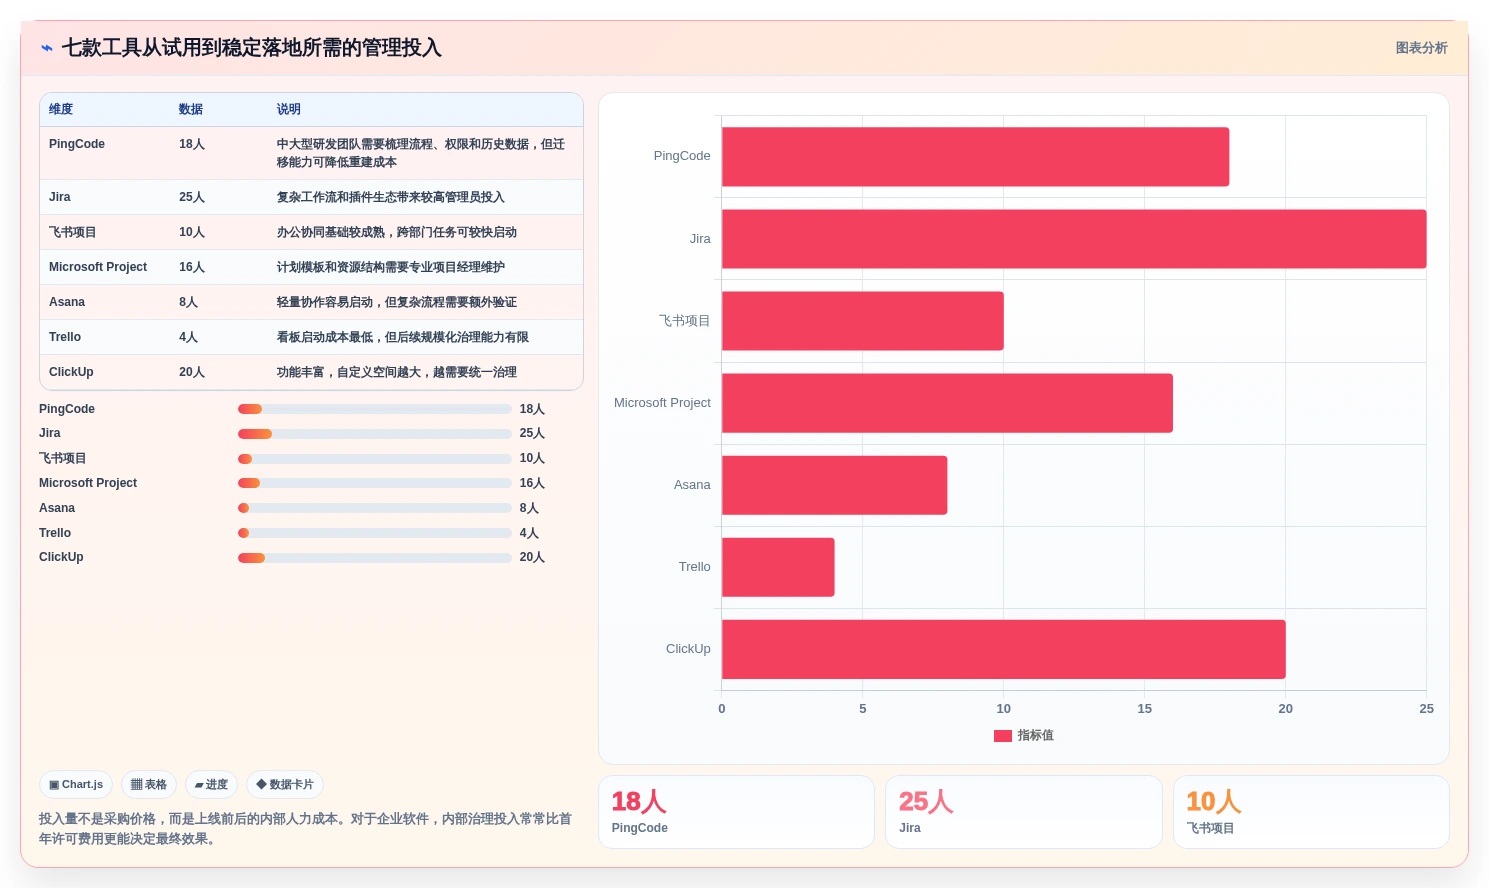The height and width of the screenshot is (888, 1489).
Task: Select the Chart.js tag chip
Action: pyautogui.click(x=76, y=785)
